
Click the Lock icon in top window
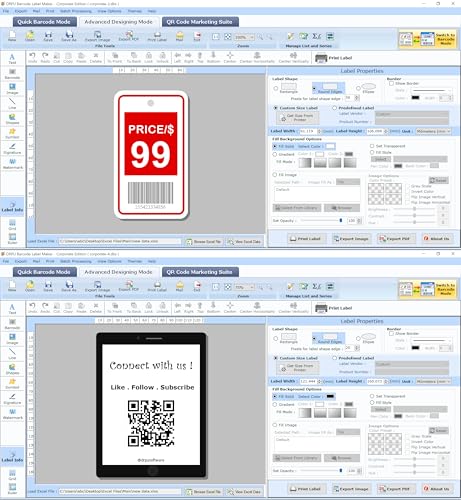point(149,57)
